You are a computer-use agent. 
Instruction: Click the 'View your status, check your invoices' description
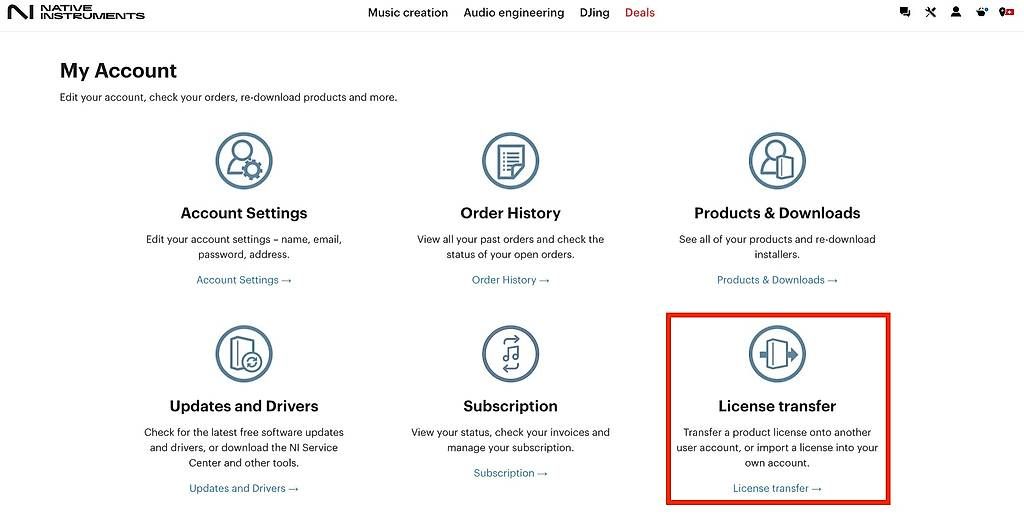tap(511, 440)
